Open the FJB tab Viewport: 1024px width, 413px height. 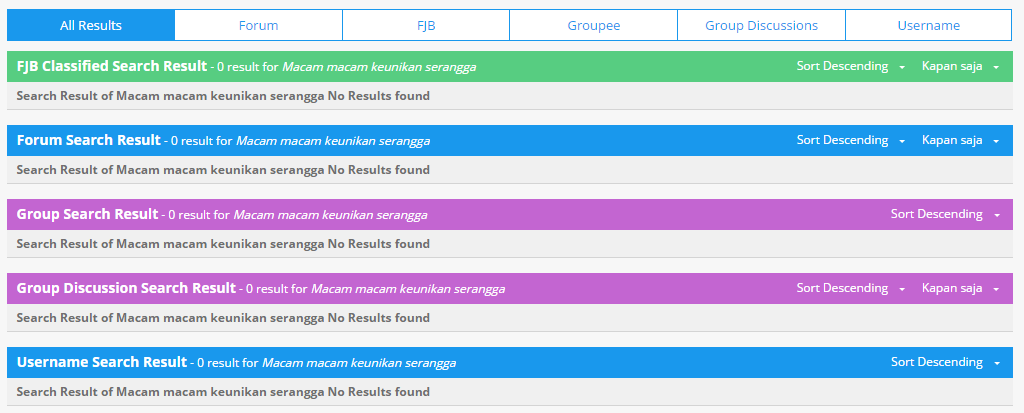(426, 25)
